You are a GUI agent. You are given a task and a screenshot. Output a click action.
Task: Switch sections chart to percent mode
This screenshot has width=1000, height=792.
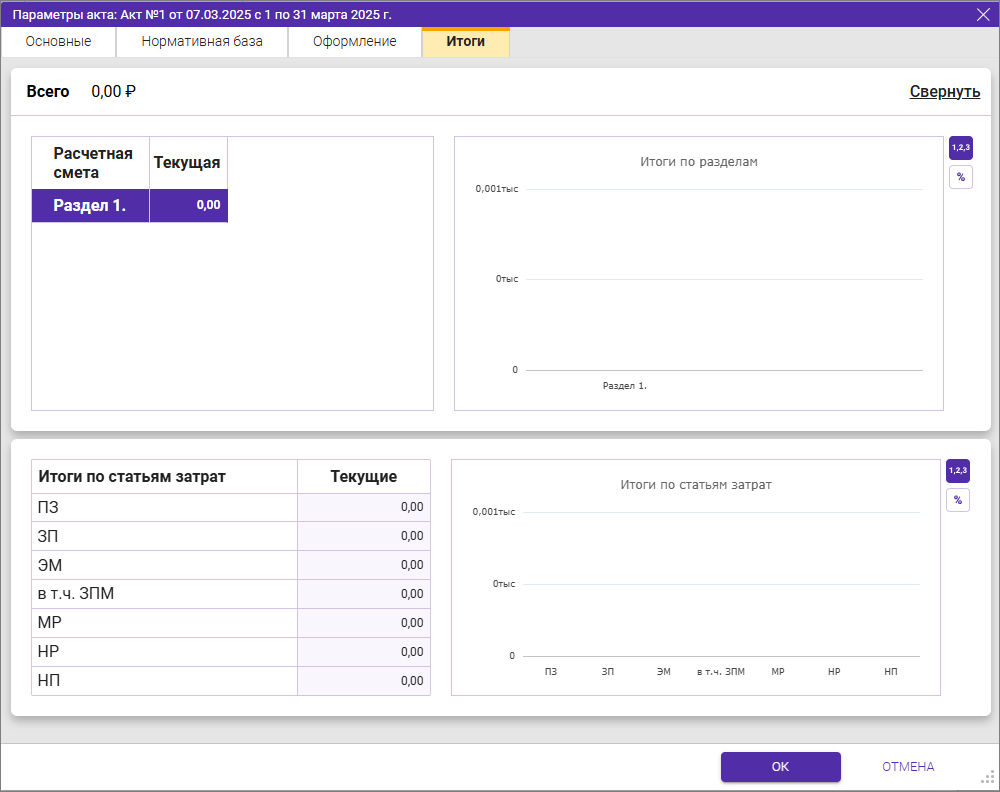point(960,177)
